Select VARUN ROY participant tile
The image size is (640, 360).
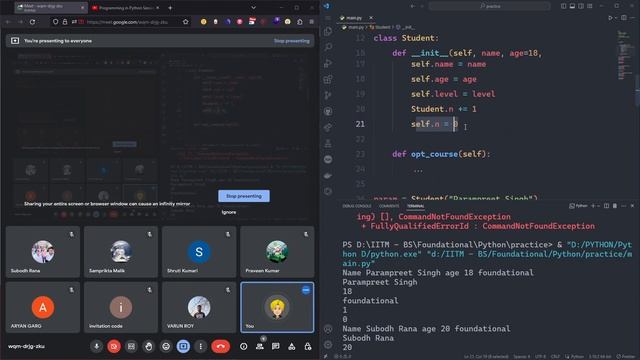click(x=199, y=307)
